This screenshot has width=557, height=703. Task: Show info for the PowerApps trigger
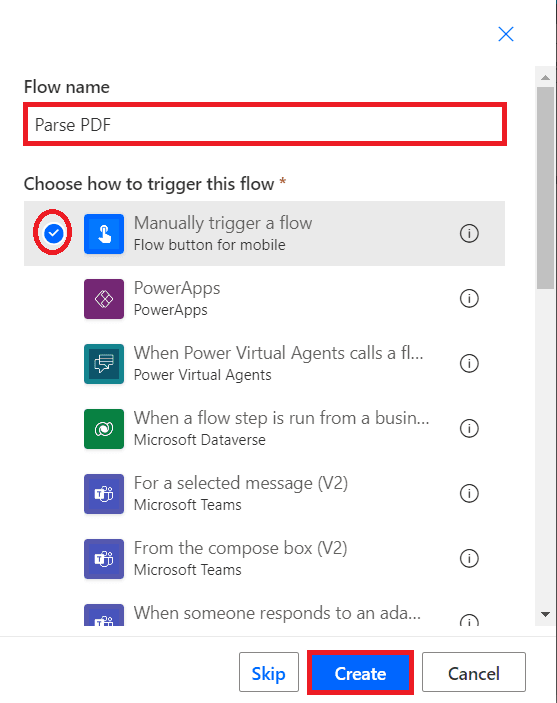(469, 299)
